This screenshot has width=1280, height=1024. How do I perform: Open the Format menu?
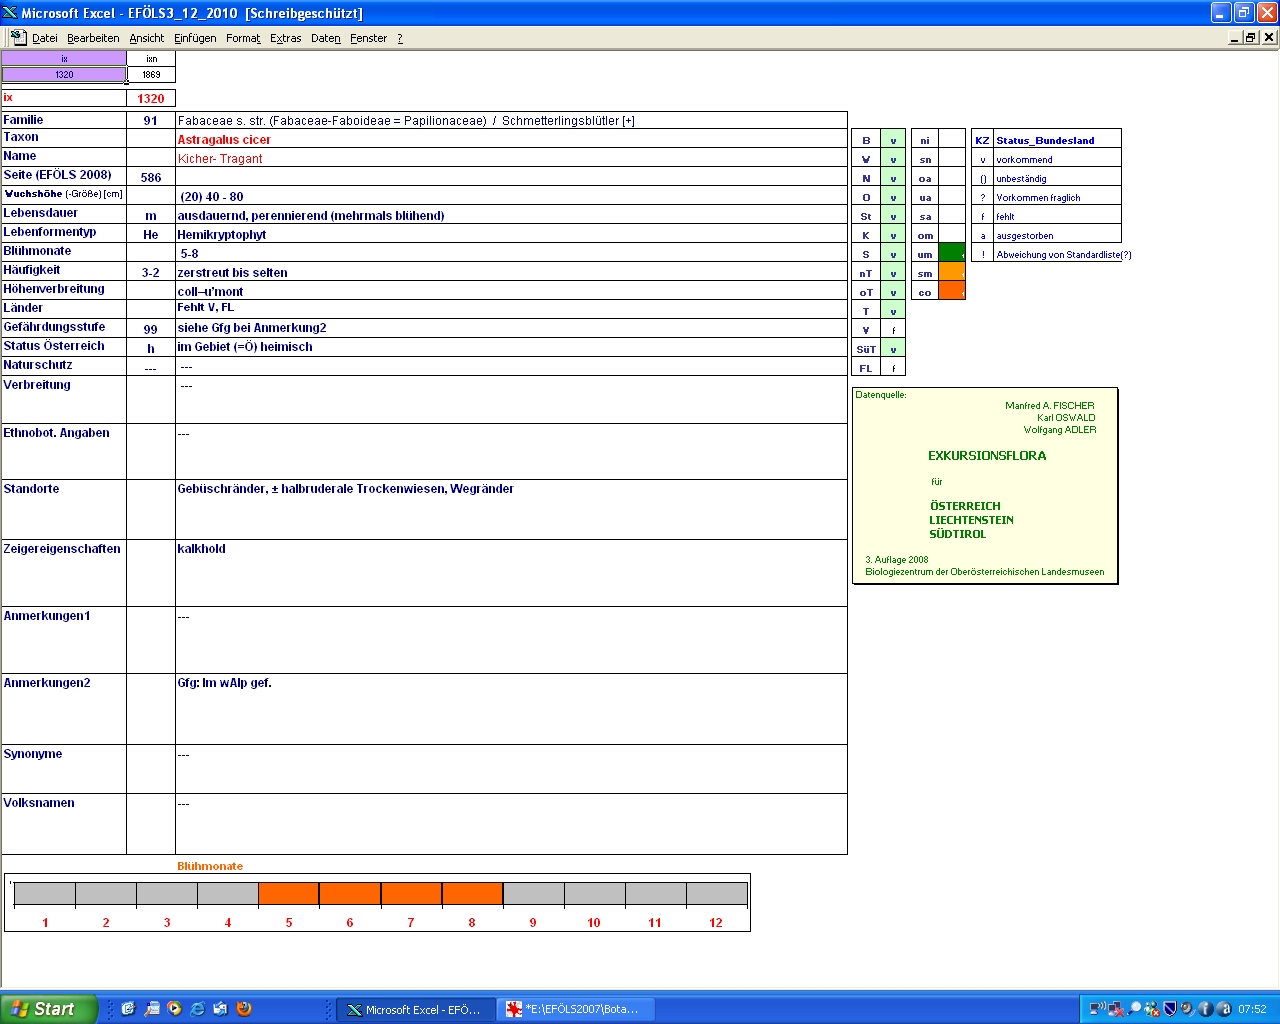click(x=243, y=38)
